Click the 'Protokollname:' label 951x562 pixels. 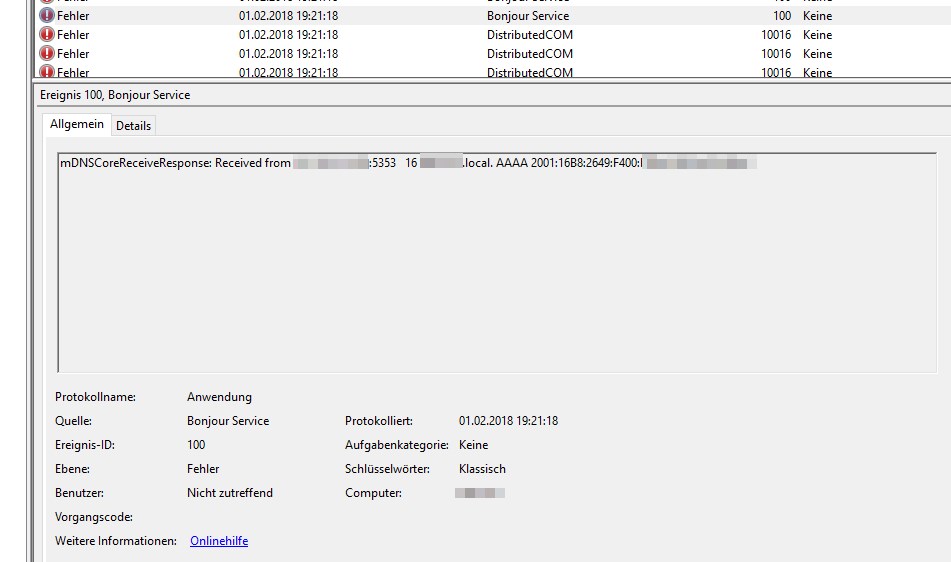[95, 397]
